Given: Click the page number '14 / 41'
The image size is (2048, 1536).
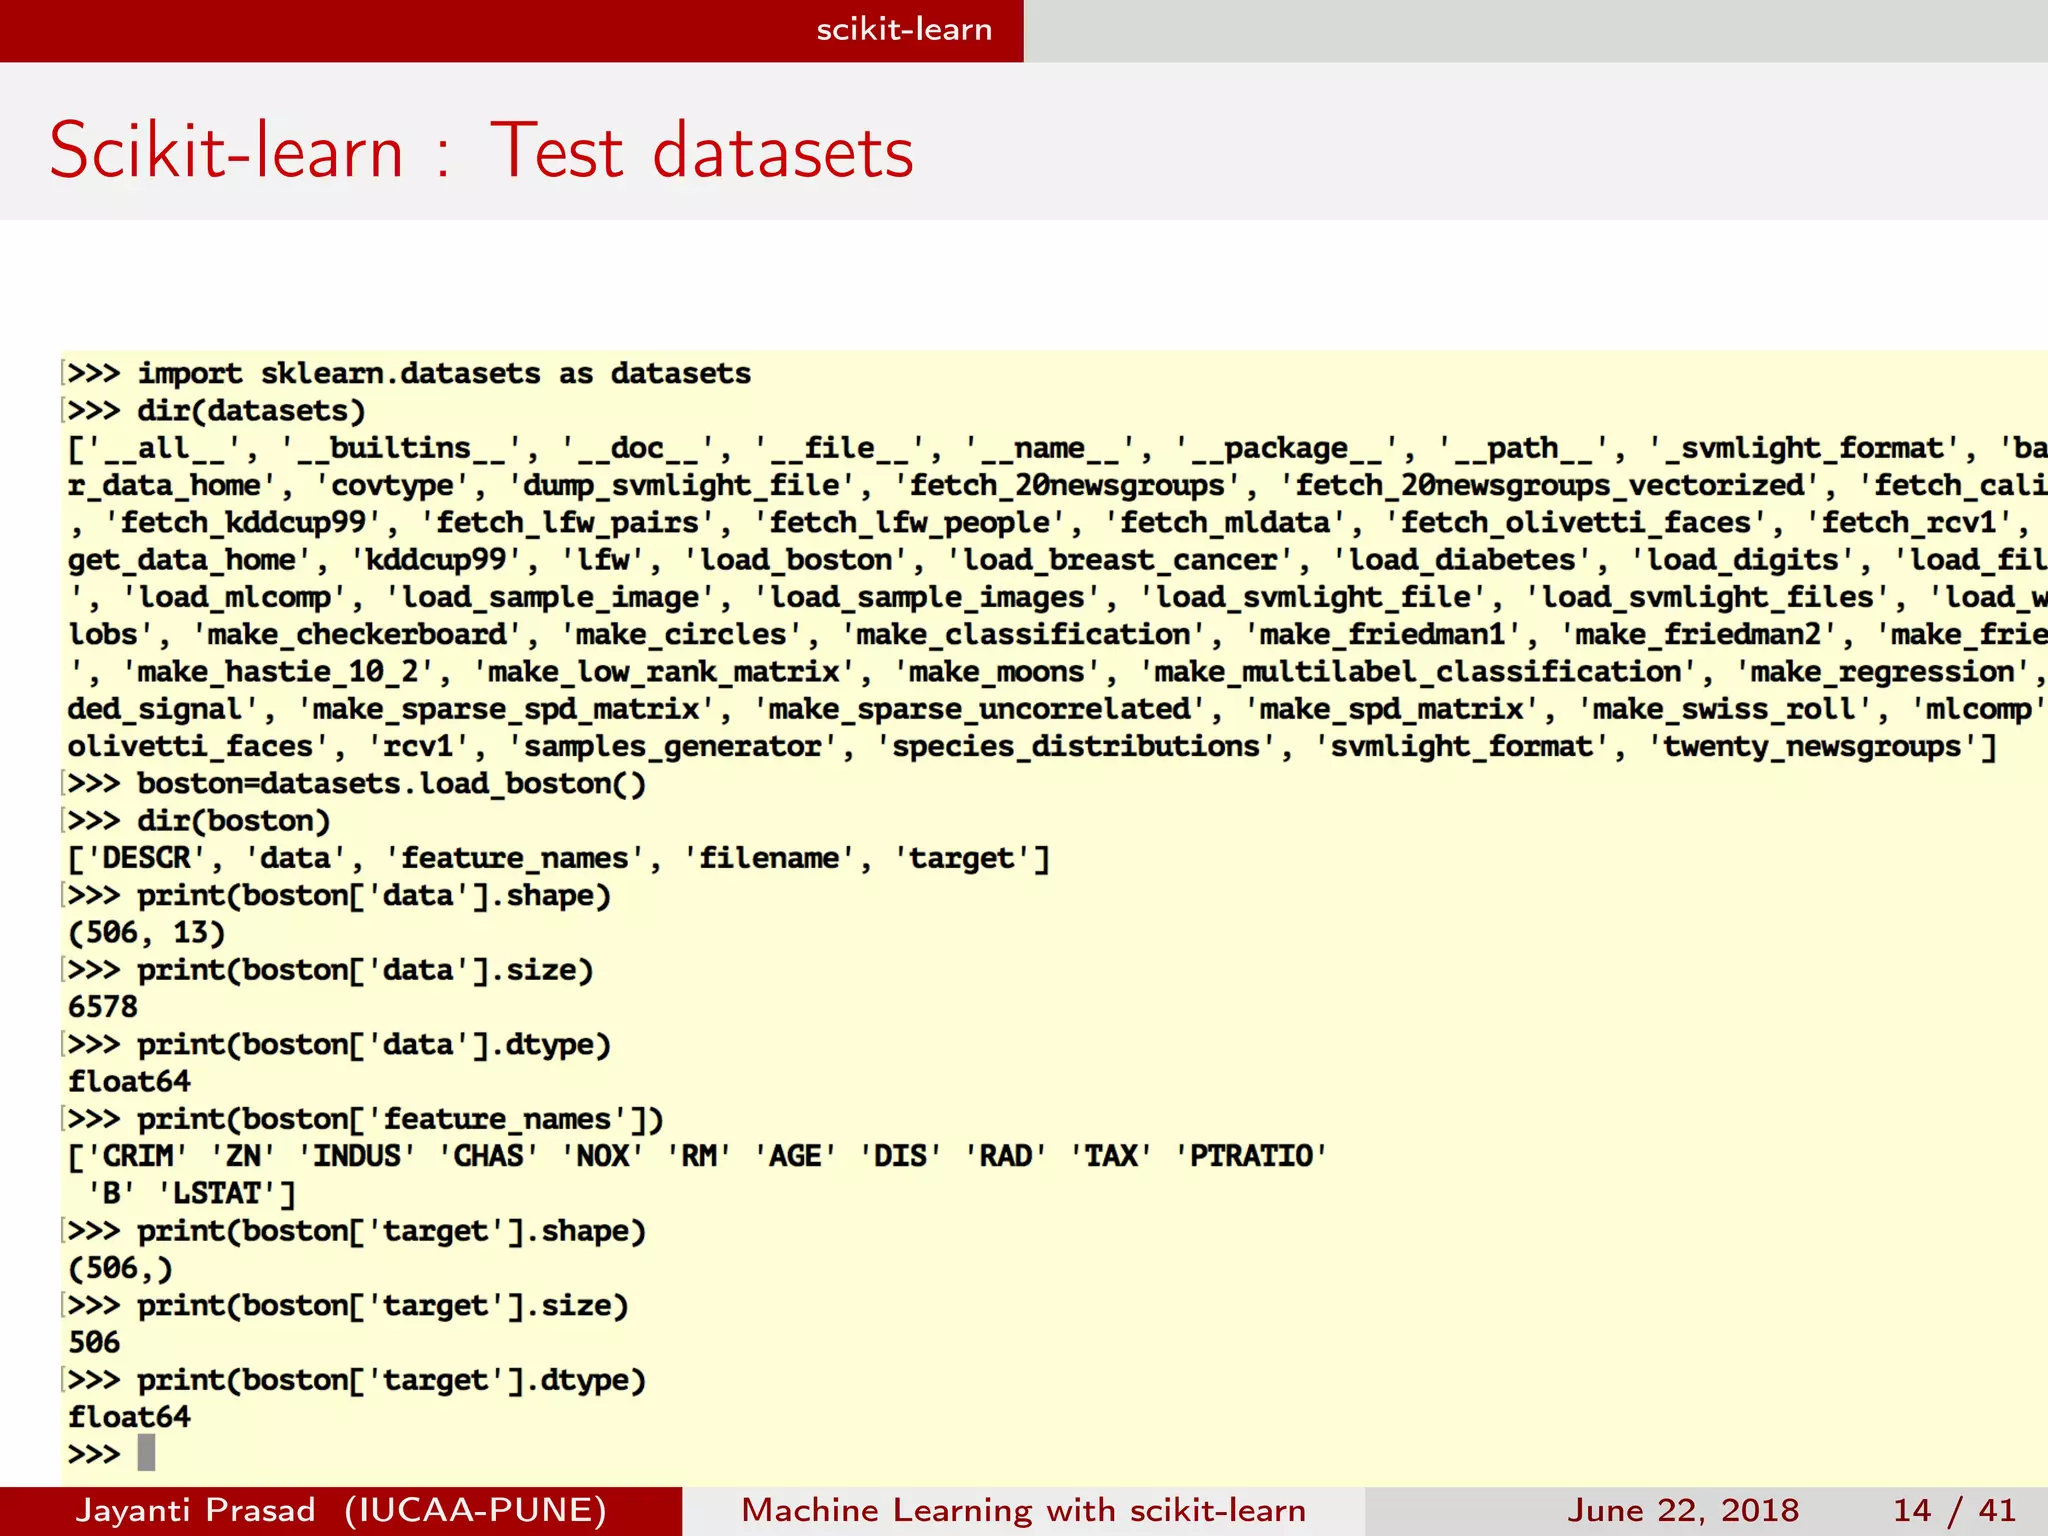Looking at the screenshot, I should click(1954, 1510).
